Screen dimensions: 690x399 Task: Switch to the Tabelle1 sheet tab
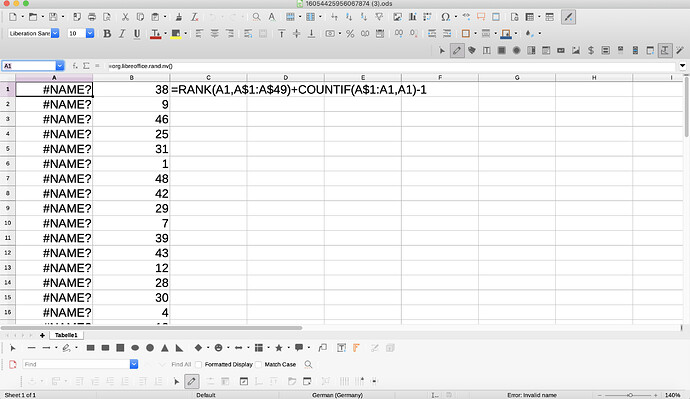click(x=66, y=335)
